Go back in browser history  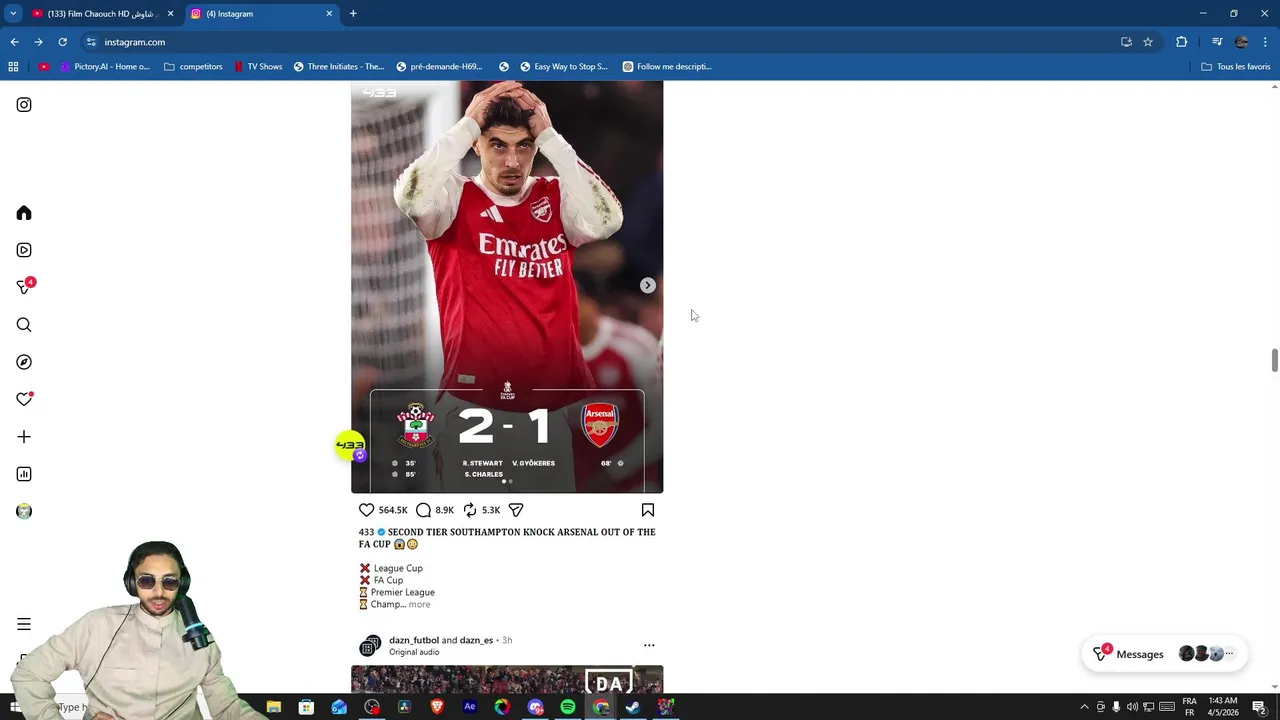click(14, 42)
